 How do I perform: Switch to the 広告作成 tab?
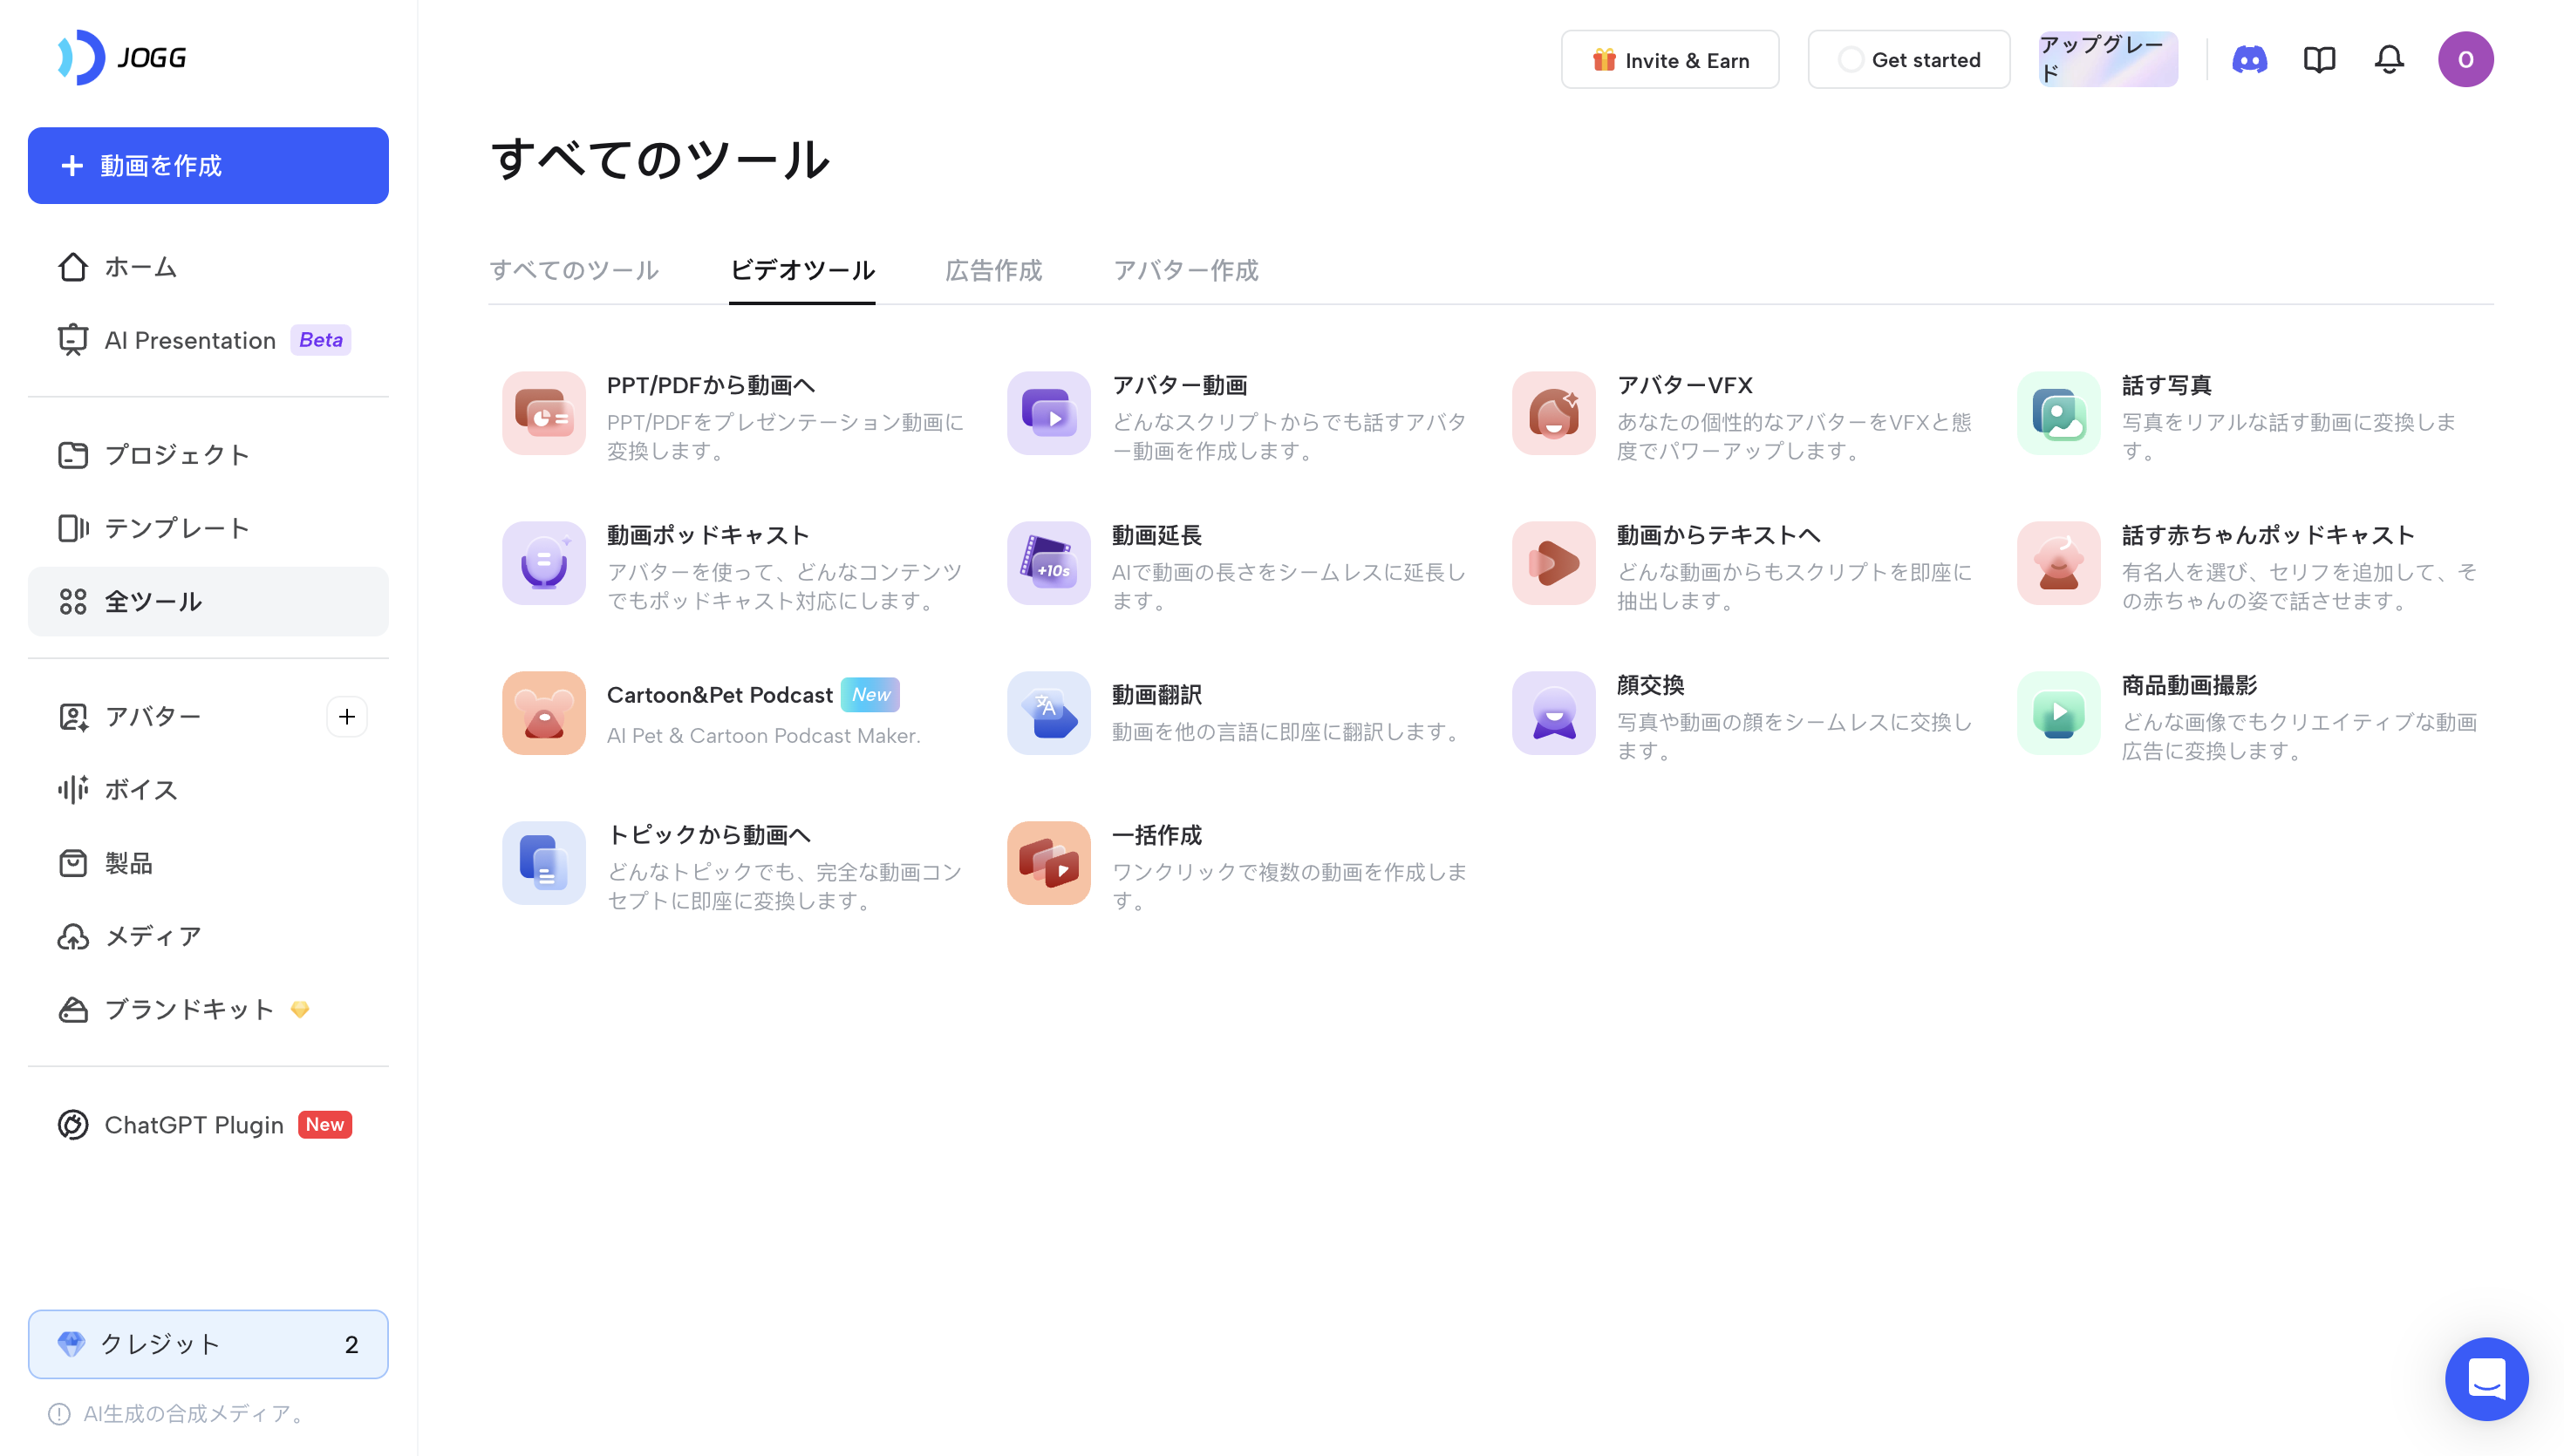[993, 270]
